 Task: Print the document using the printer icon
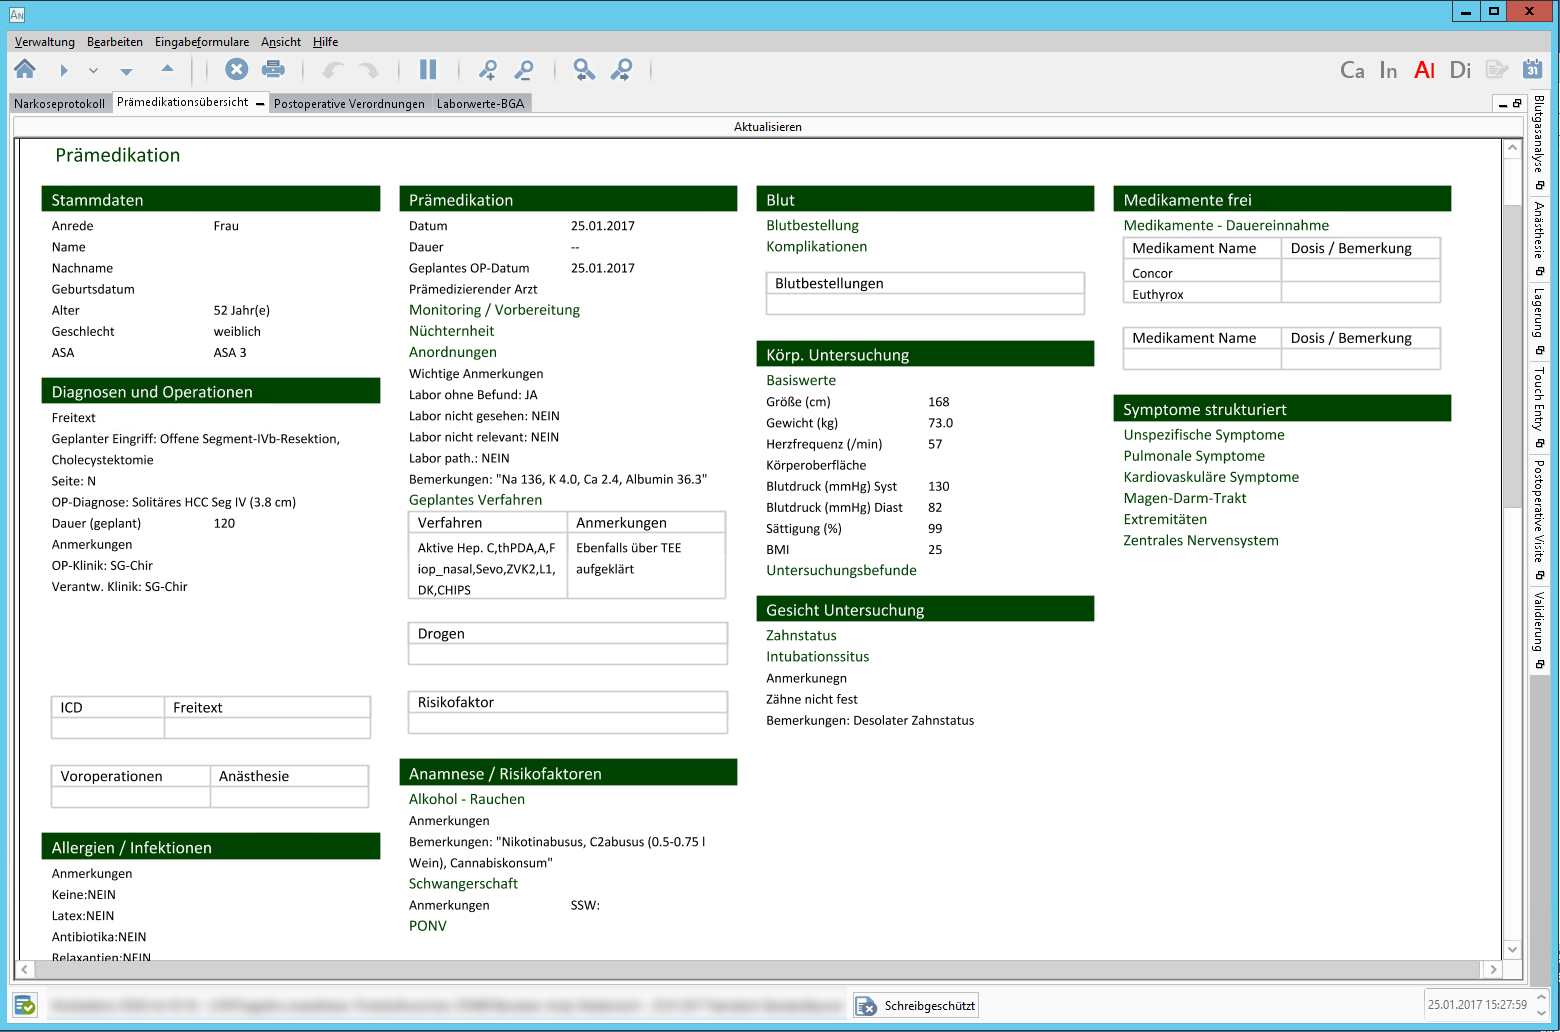tap(273, 69)
